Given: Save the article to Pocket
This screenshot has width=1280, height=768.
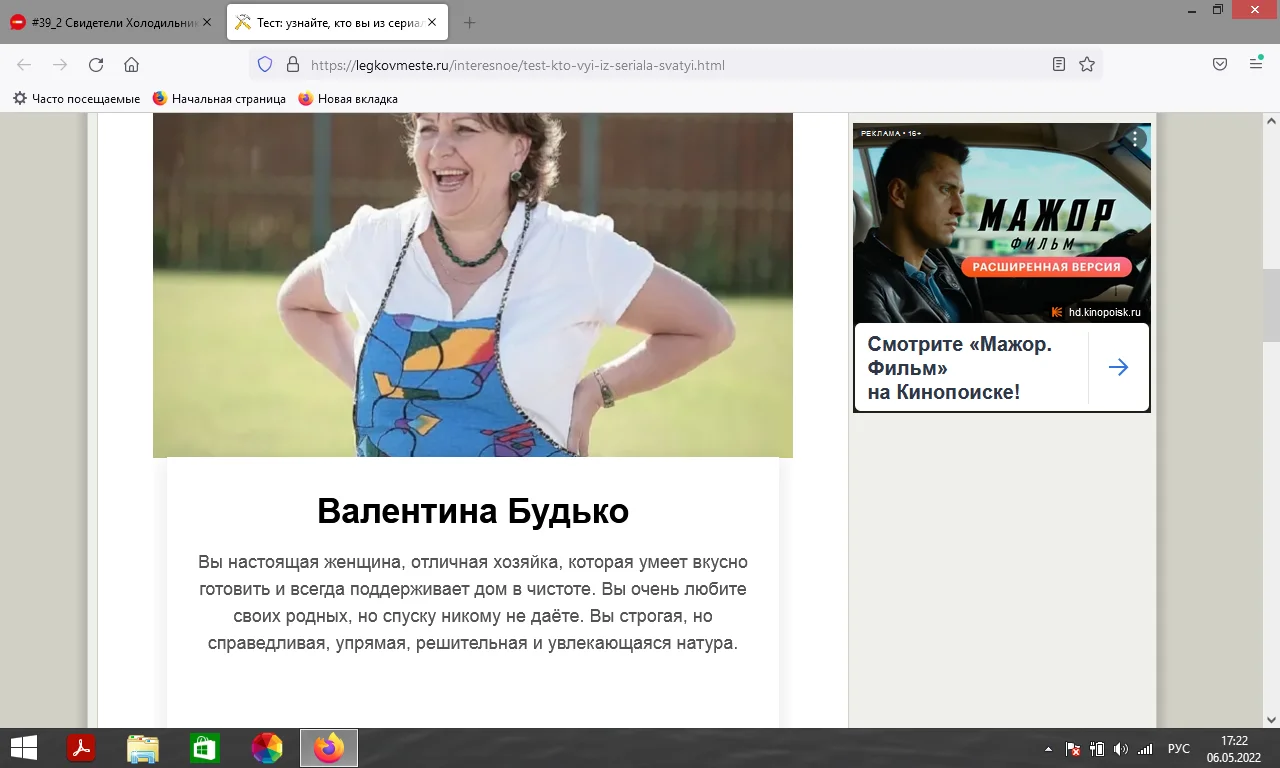Looking at the screenshot, I should click(x=1219, y=63).
